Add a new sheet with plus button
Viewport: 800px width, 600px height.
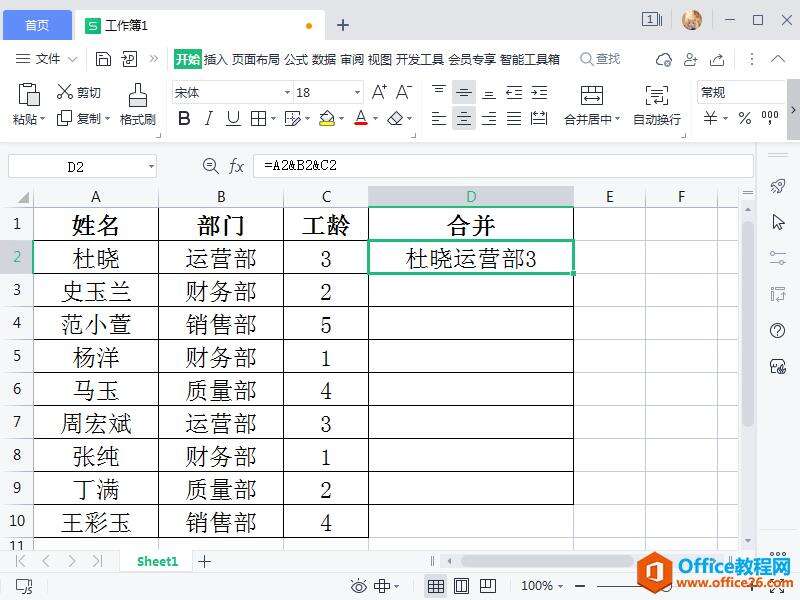click(x=204, y=562)
